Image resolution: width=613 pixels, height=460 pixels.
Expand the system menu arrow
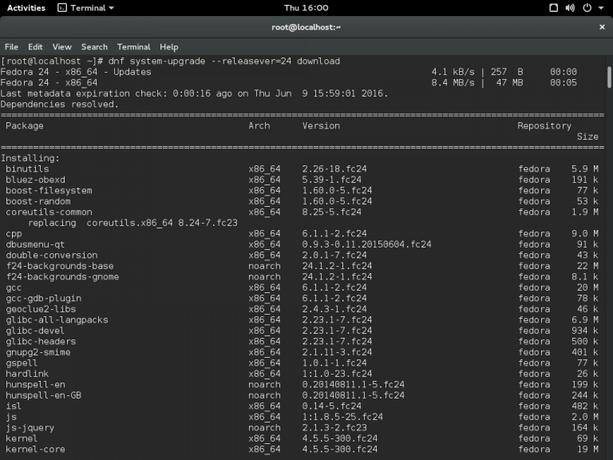click(601, 8)
